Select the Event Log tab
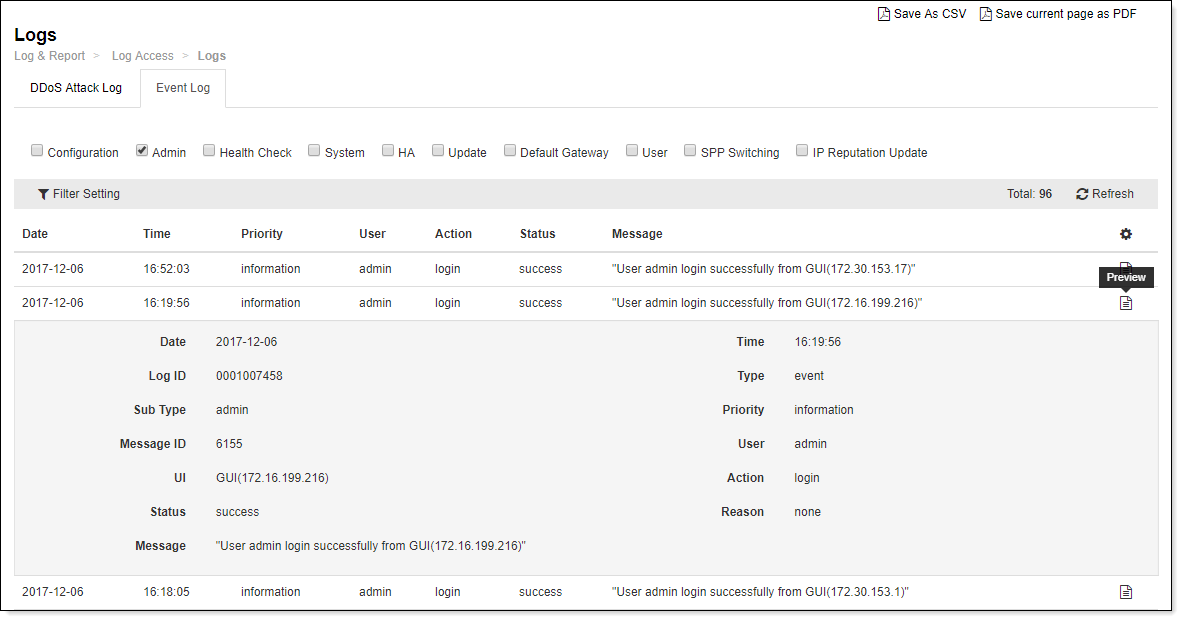Screen dimensions: 1182x621 click(182, 88)
